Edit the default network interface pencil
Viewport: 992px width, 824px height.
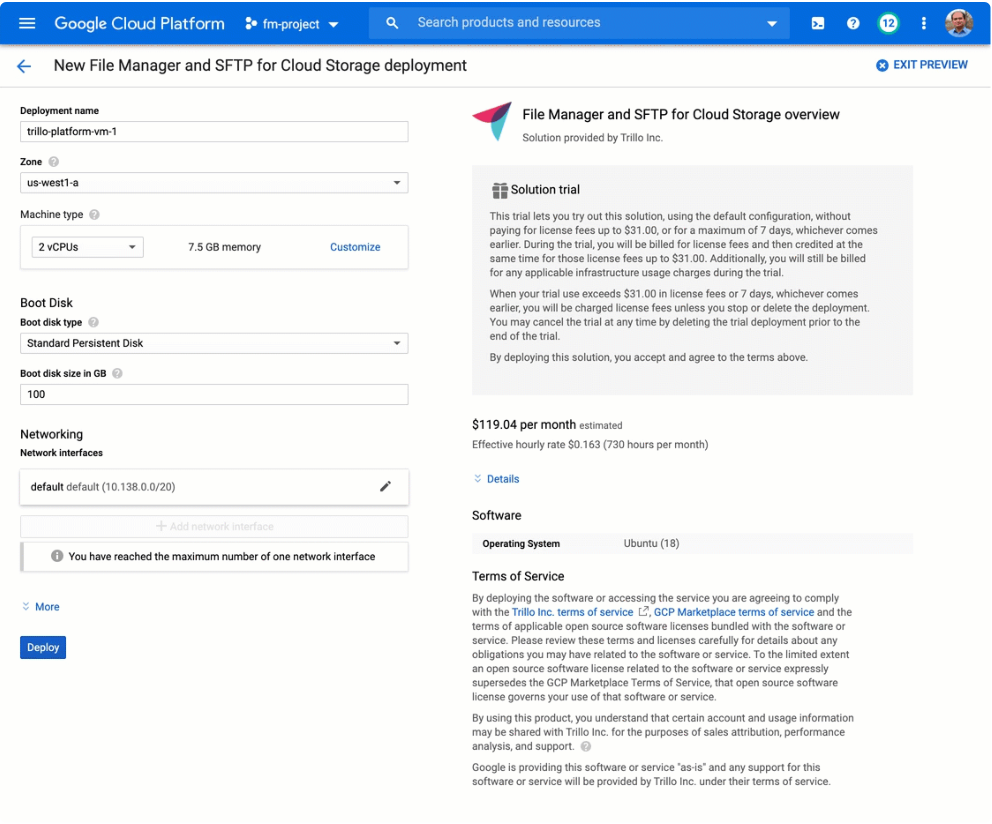click(x=385, y=486)
